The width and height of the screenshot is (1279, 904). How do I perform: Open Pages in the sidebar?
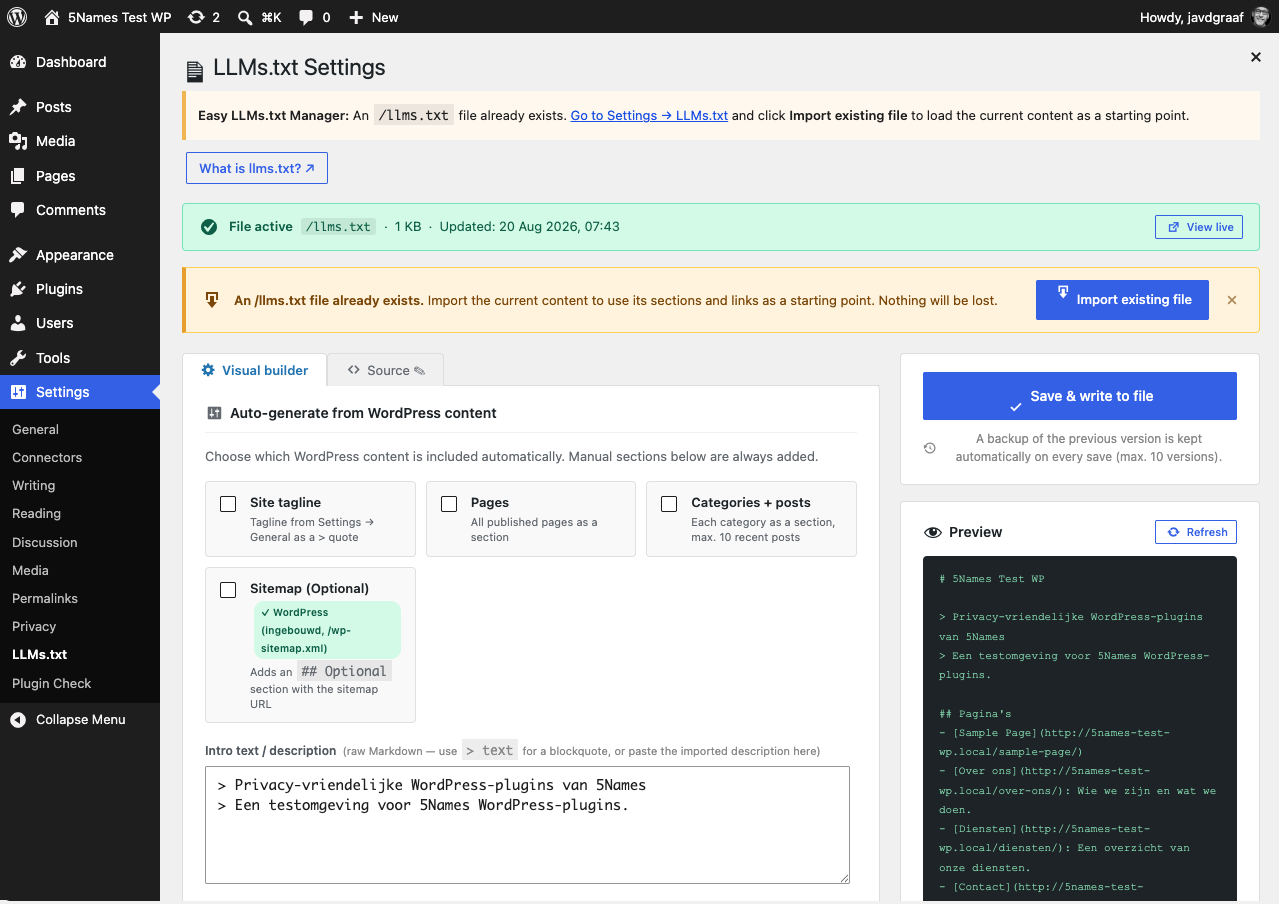pos(80,176)
